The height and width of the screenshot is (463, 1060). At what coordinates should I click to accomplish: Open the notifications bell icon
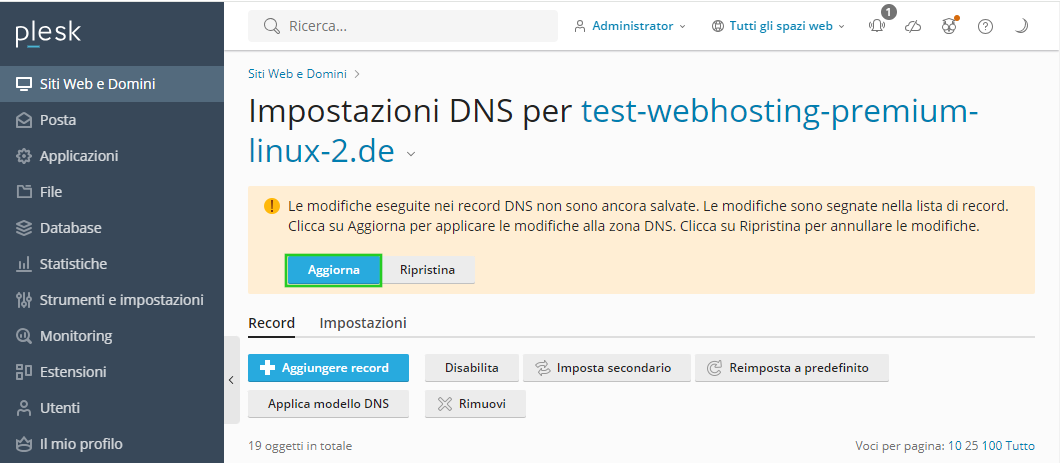pos(877,26)
